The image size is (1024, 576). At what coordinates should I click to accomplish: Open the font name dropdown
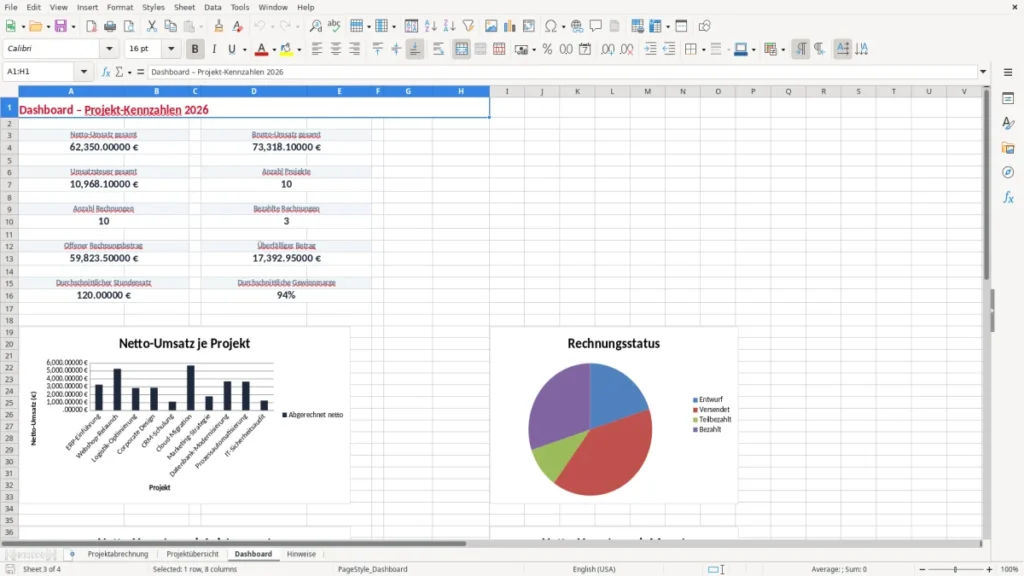109,48
